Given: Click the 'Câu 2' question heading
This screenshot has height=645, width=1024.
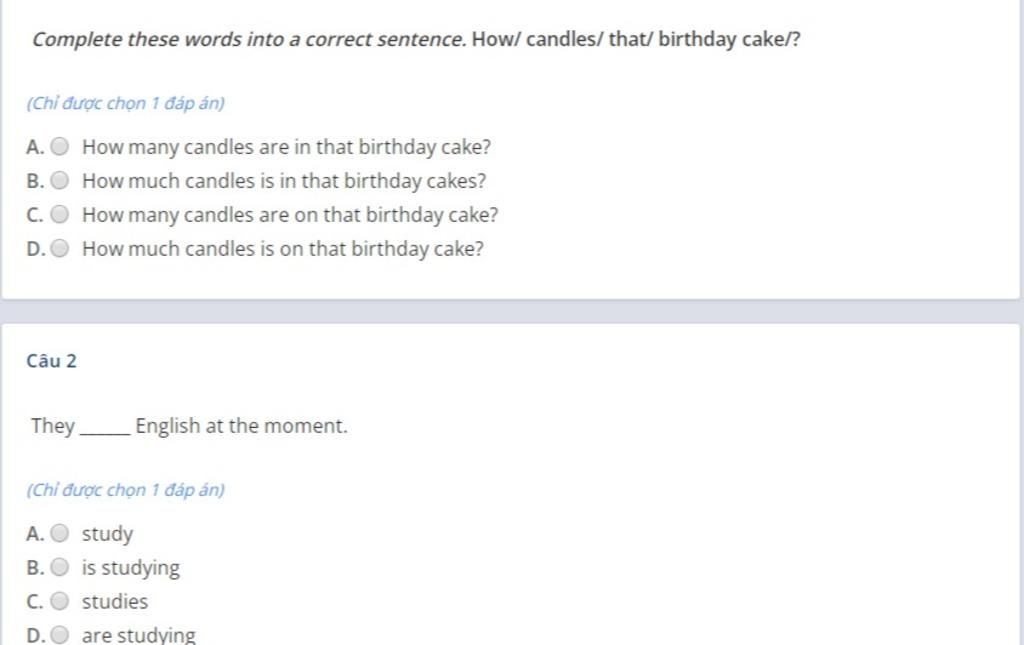Looking at the screenshot, I should (x=52, y=361).
